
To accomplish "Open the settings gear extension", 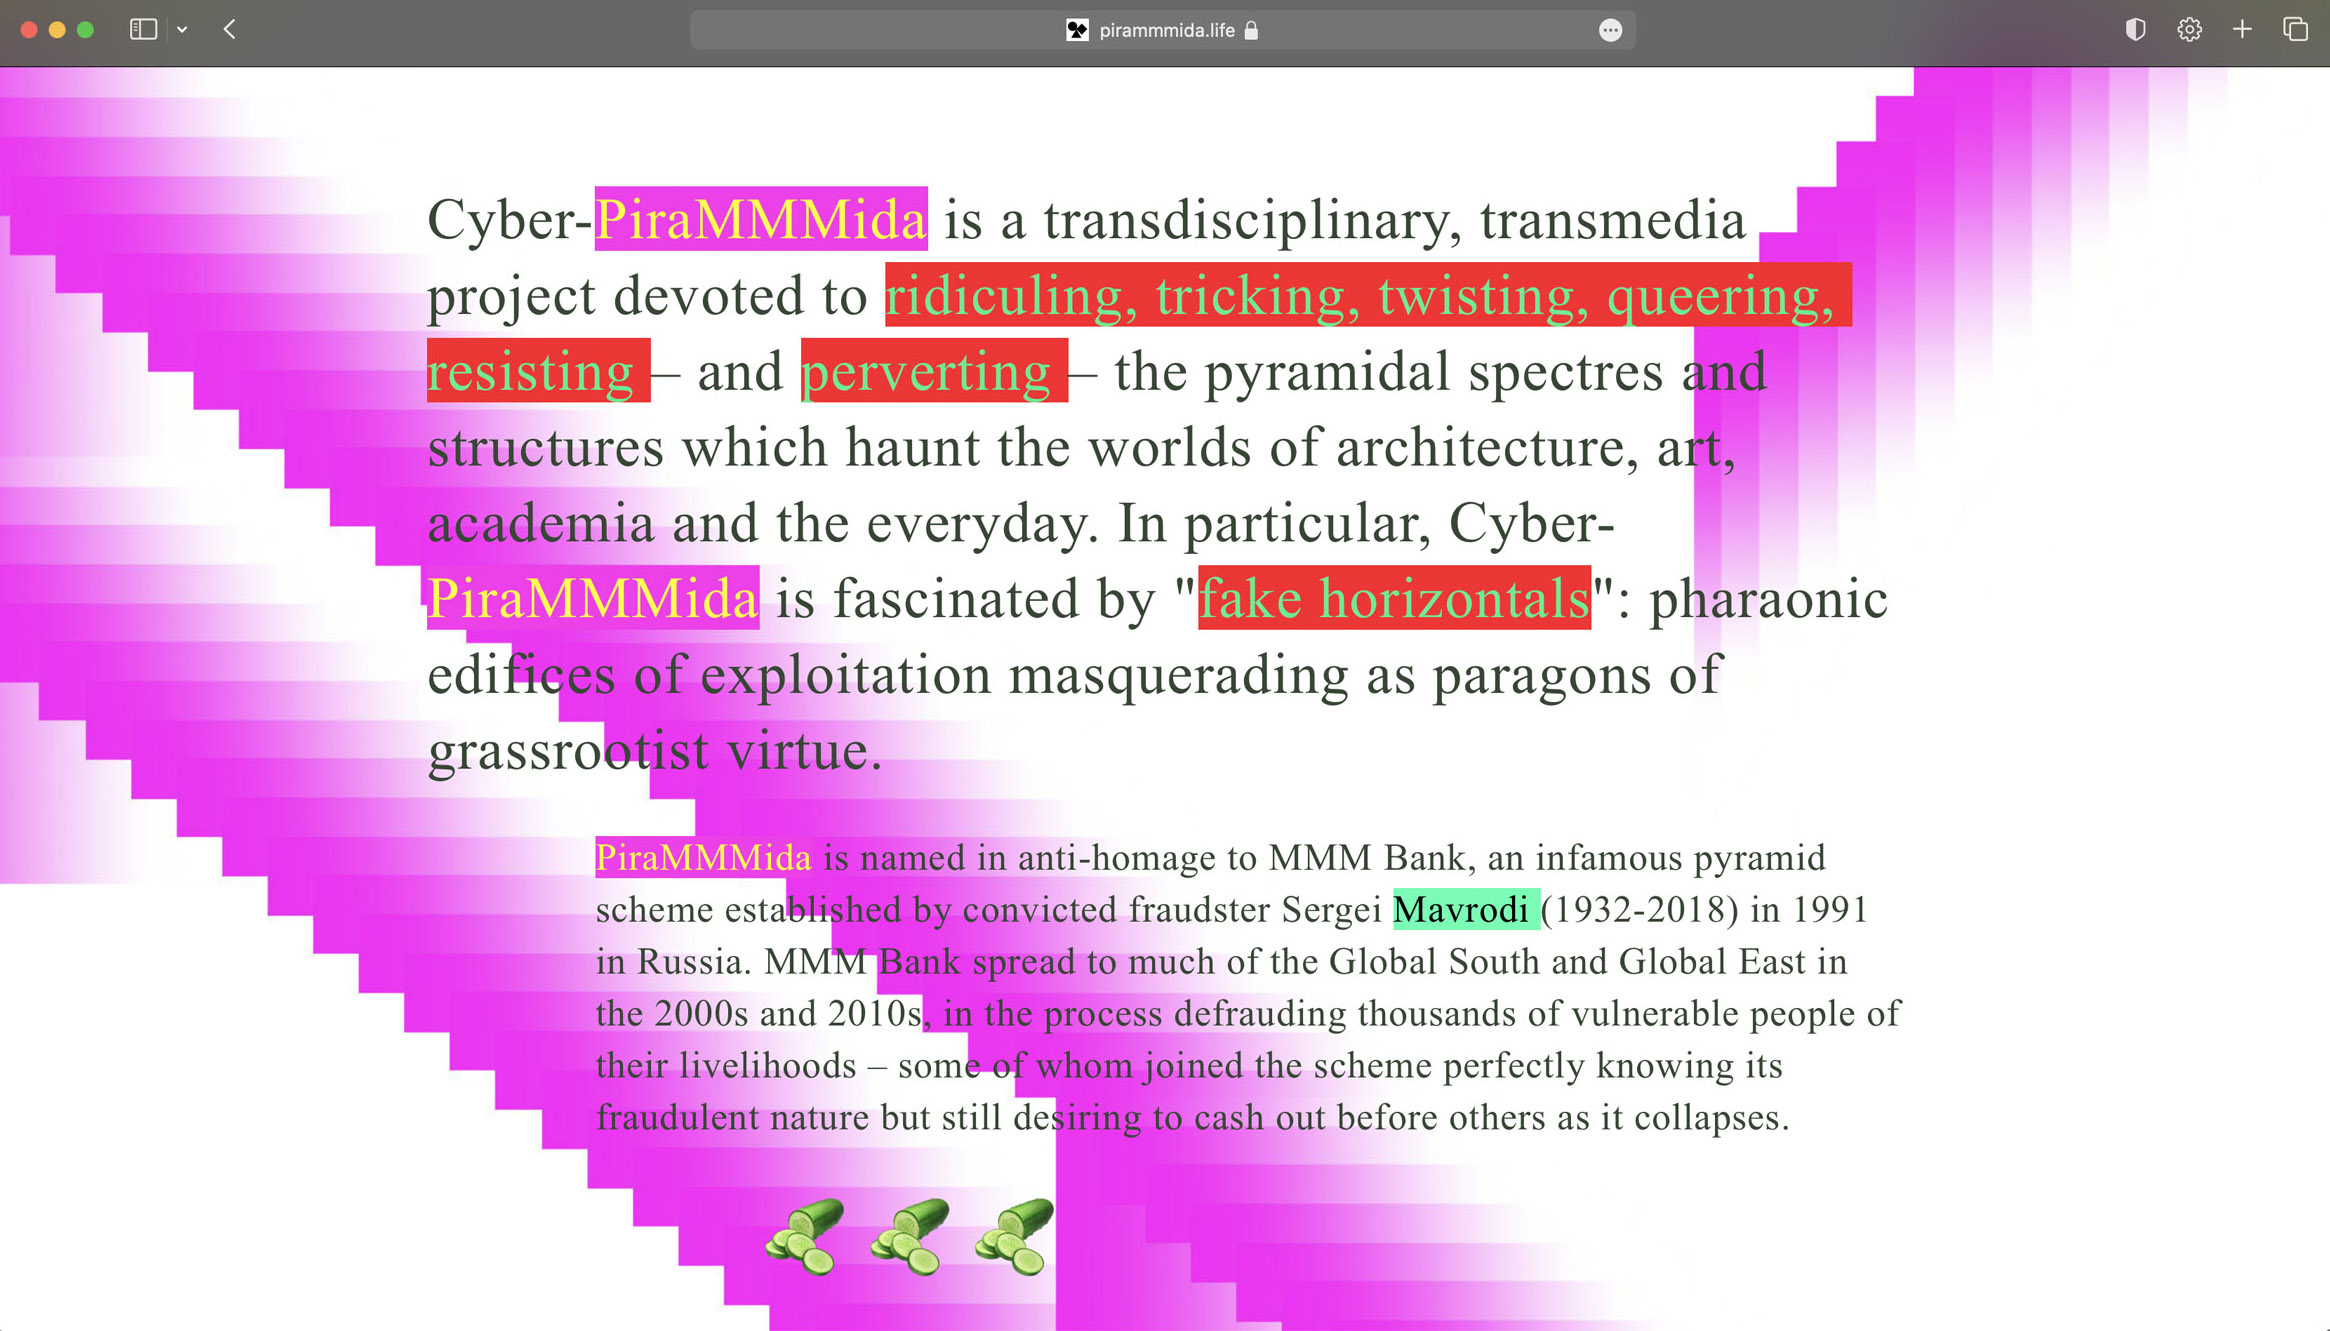I will click(2189, 30).
